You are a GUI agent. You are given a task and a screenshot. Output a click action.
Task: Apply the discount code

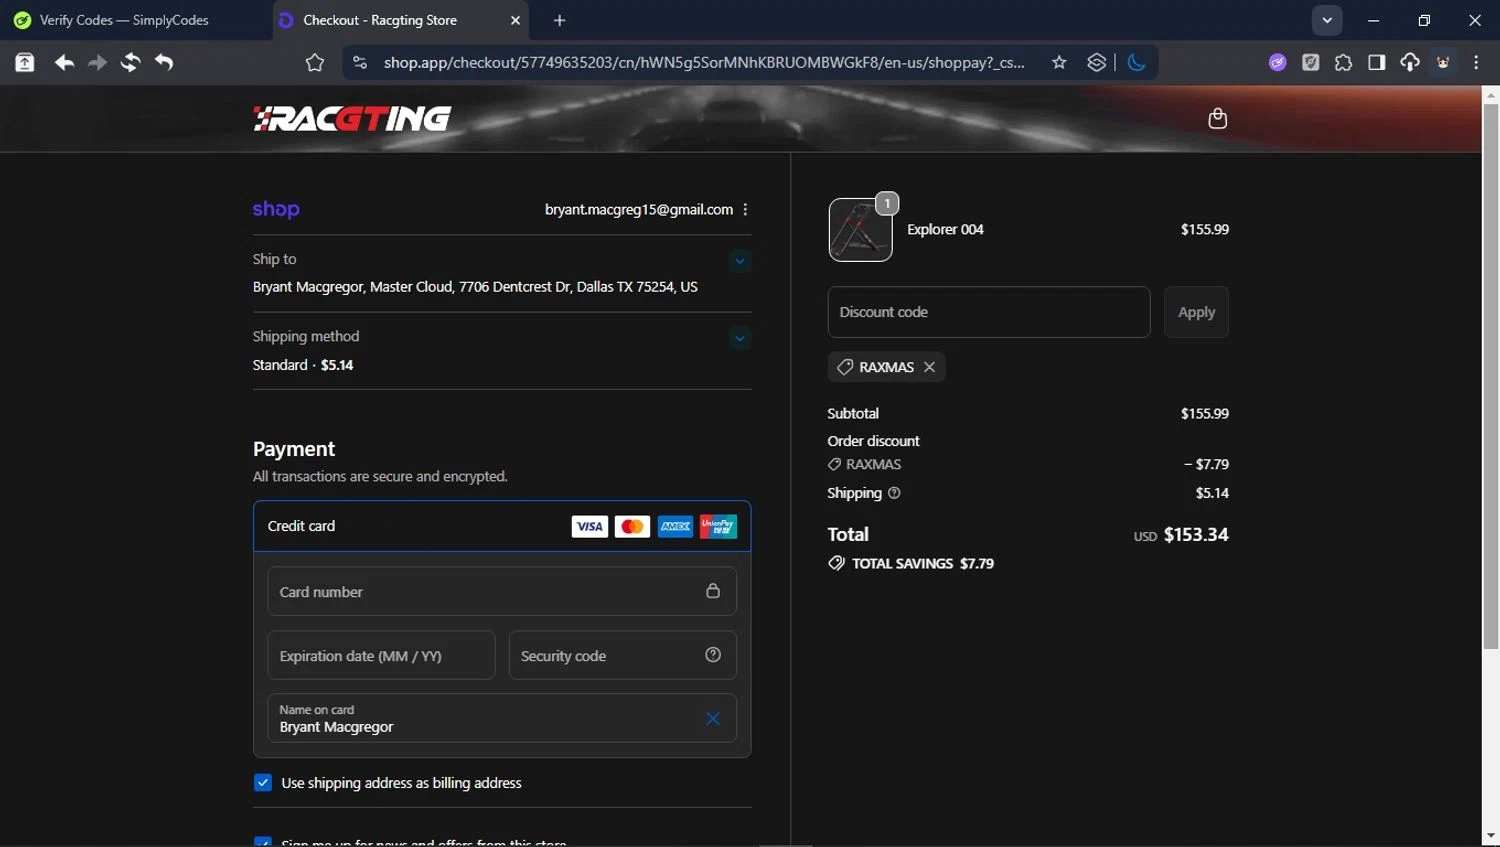pyautogui.click(x=1196, y=312)
